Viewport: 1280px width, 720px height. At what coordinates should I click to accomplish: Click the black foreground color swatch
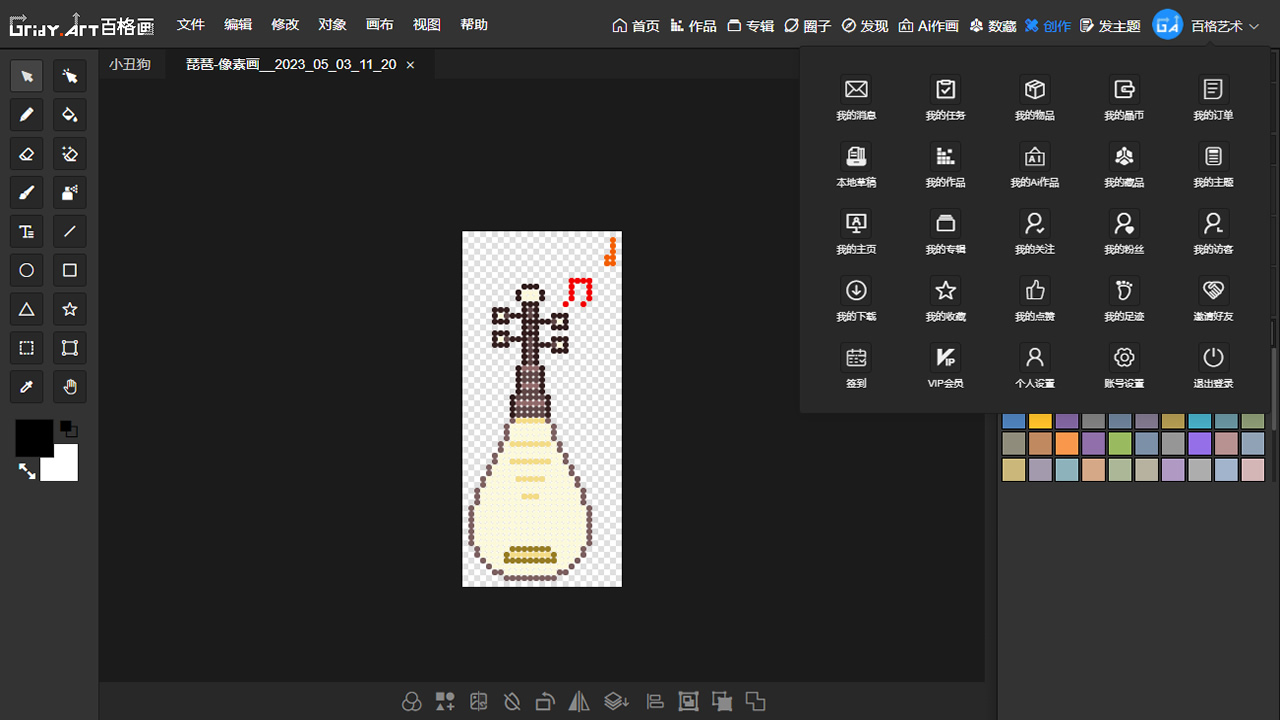(x=32, y=436)
